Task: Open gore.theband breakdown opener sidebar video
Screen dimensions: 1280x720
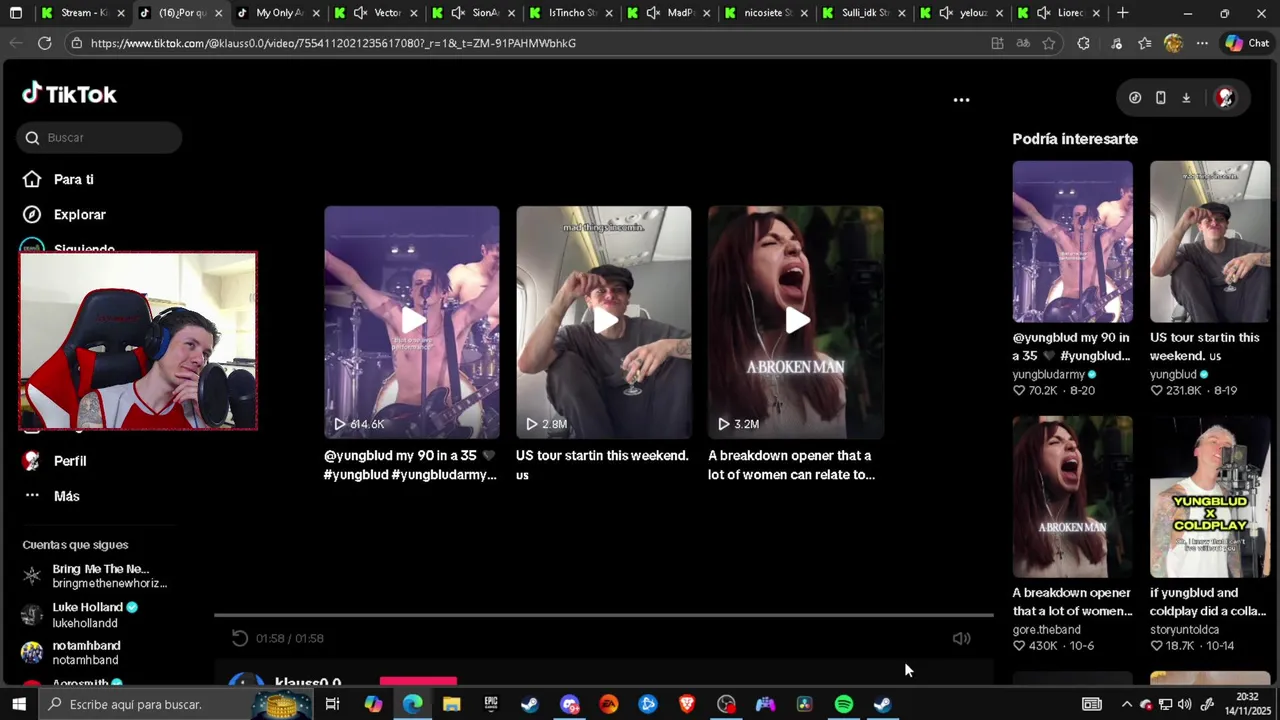Action: pyautogui.click(x=1072, y=497)
